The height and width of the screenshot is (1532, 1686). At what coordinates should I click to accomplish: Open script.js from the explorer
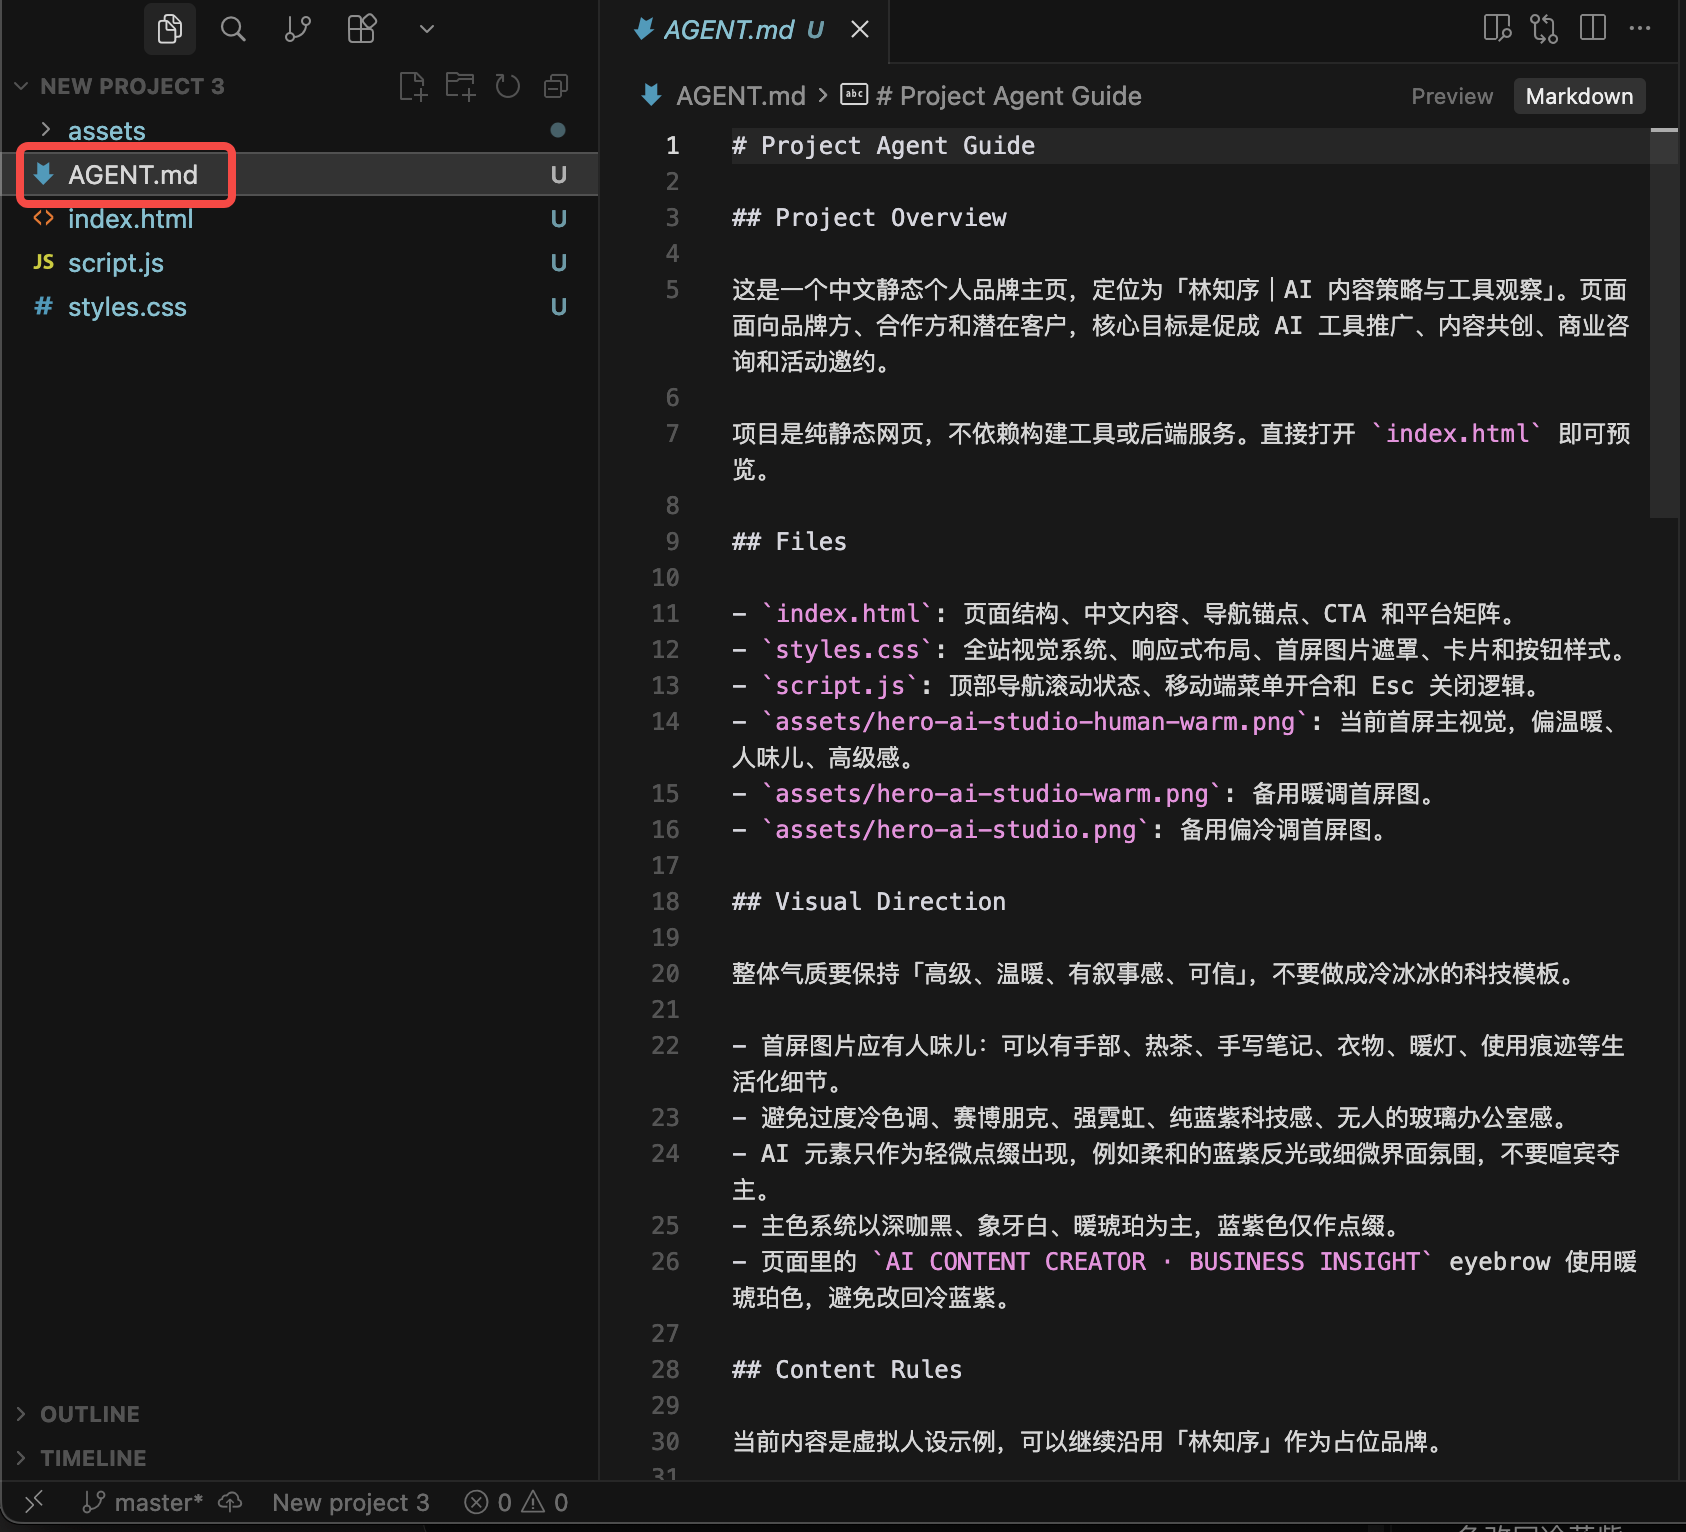click(x=115, y=263)
